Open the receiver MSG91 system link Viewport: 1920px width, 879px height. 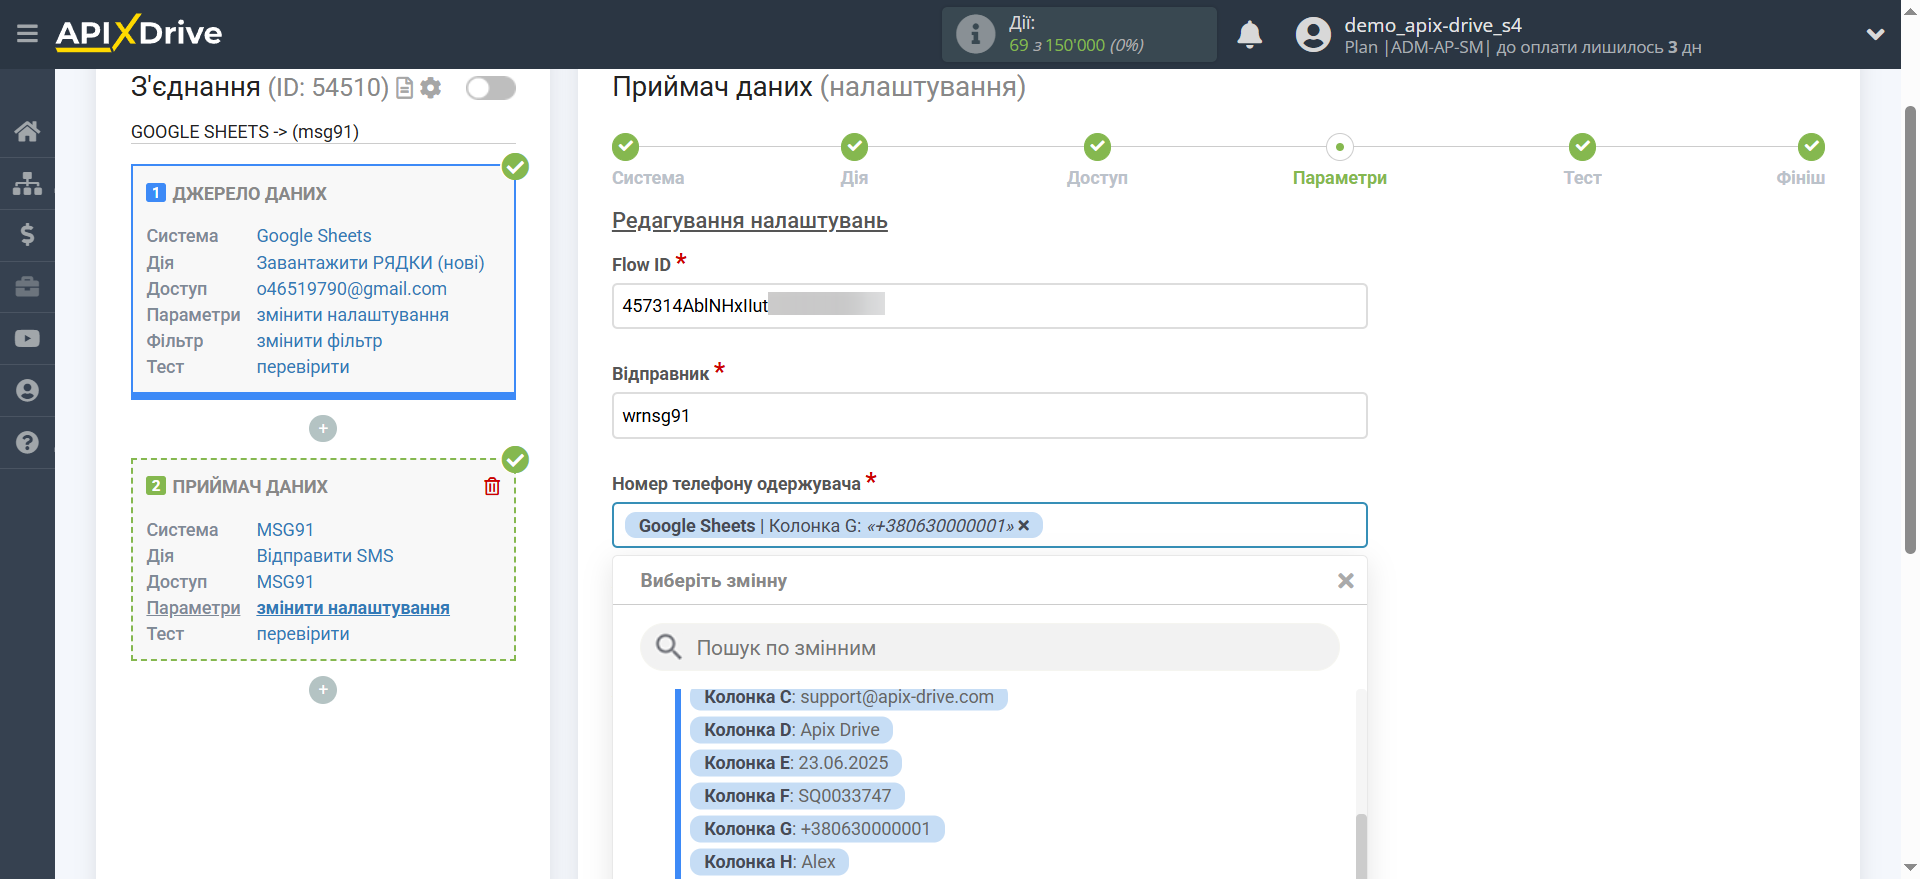[x=285, y=530]
